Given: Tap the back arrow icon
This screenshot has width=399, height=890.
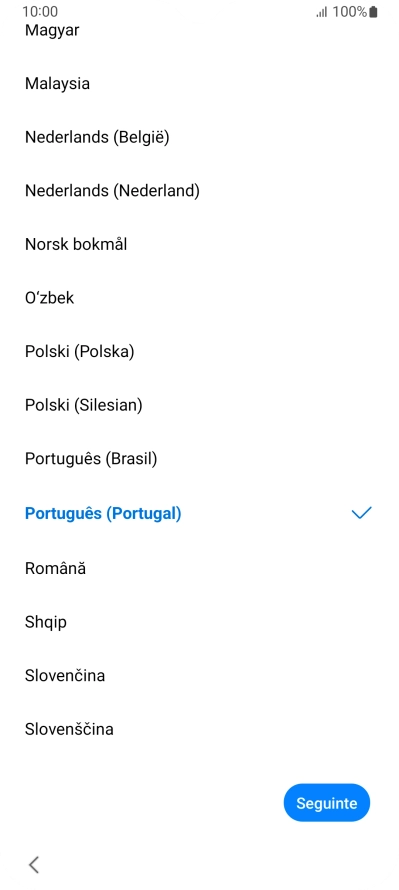Looking at the screenshot, I should pos(34,864).
